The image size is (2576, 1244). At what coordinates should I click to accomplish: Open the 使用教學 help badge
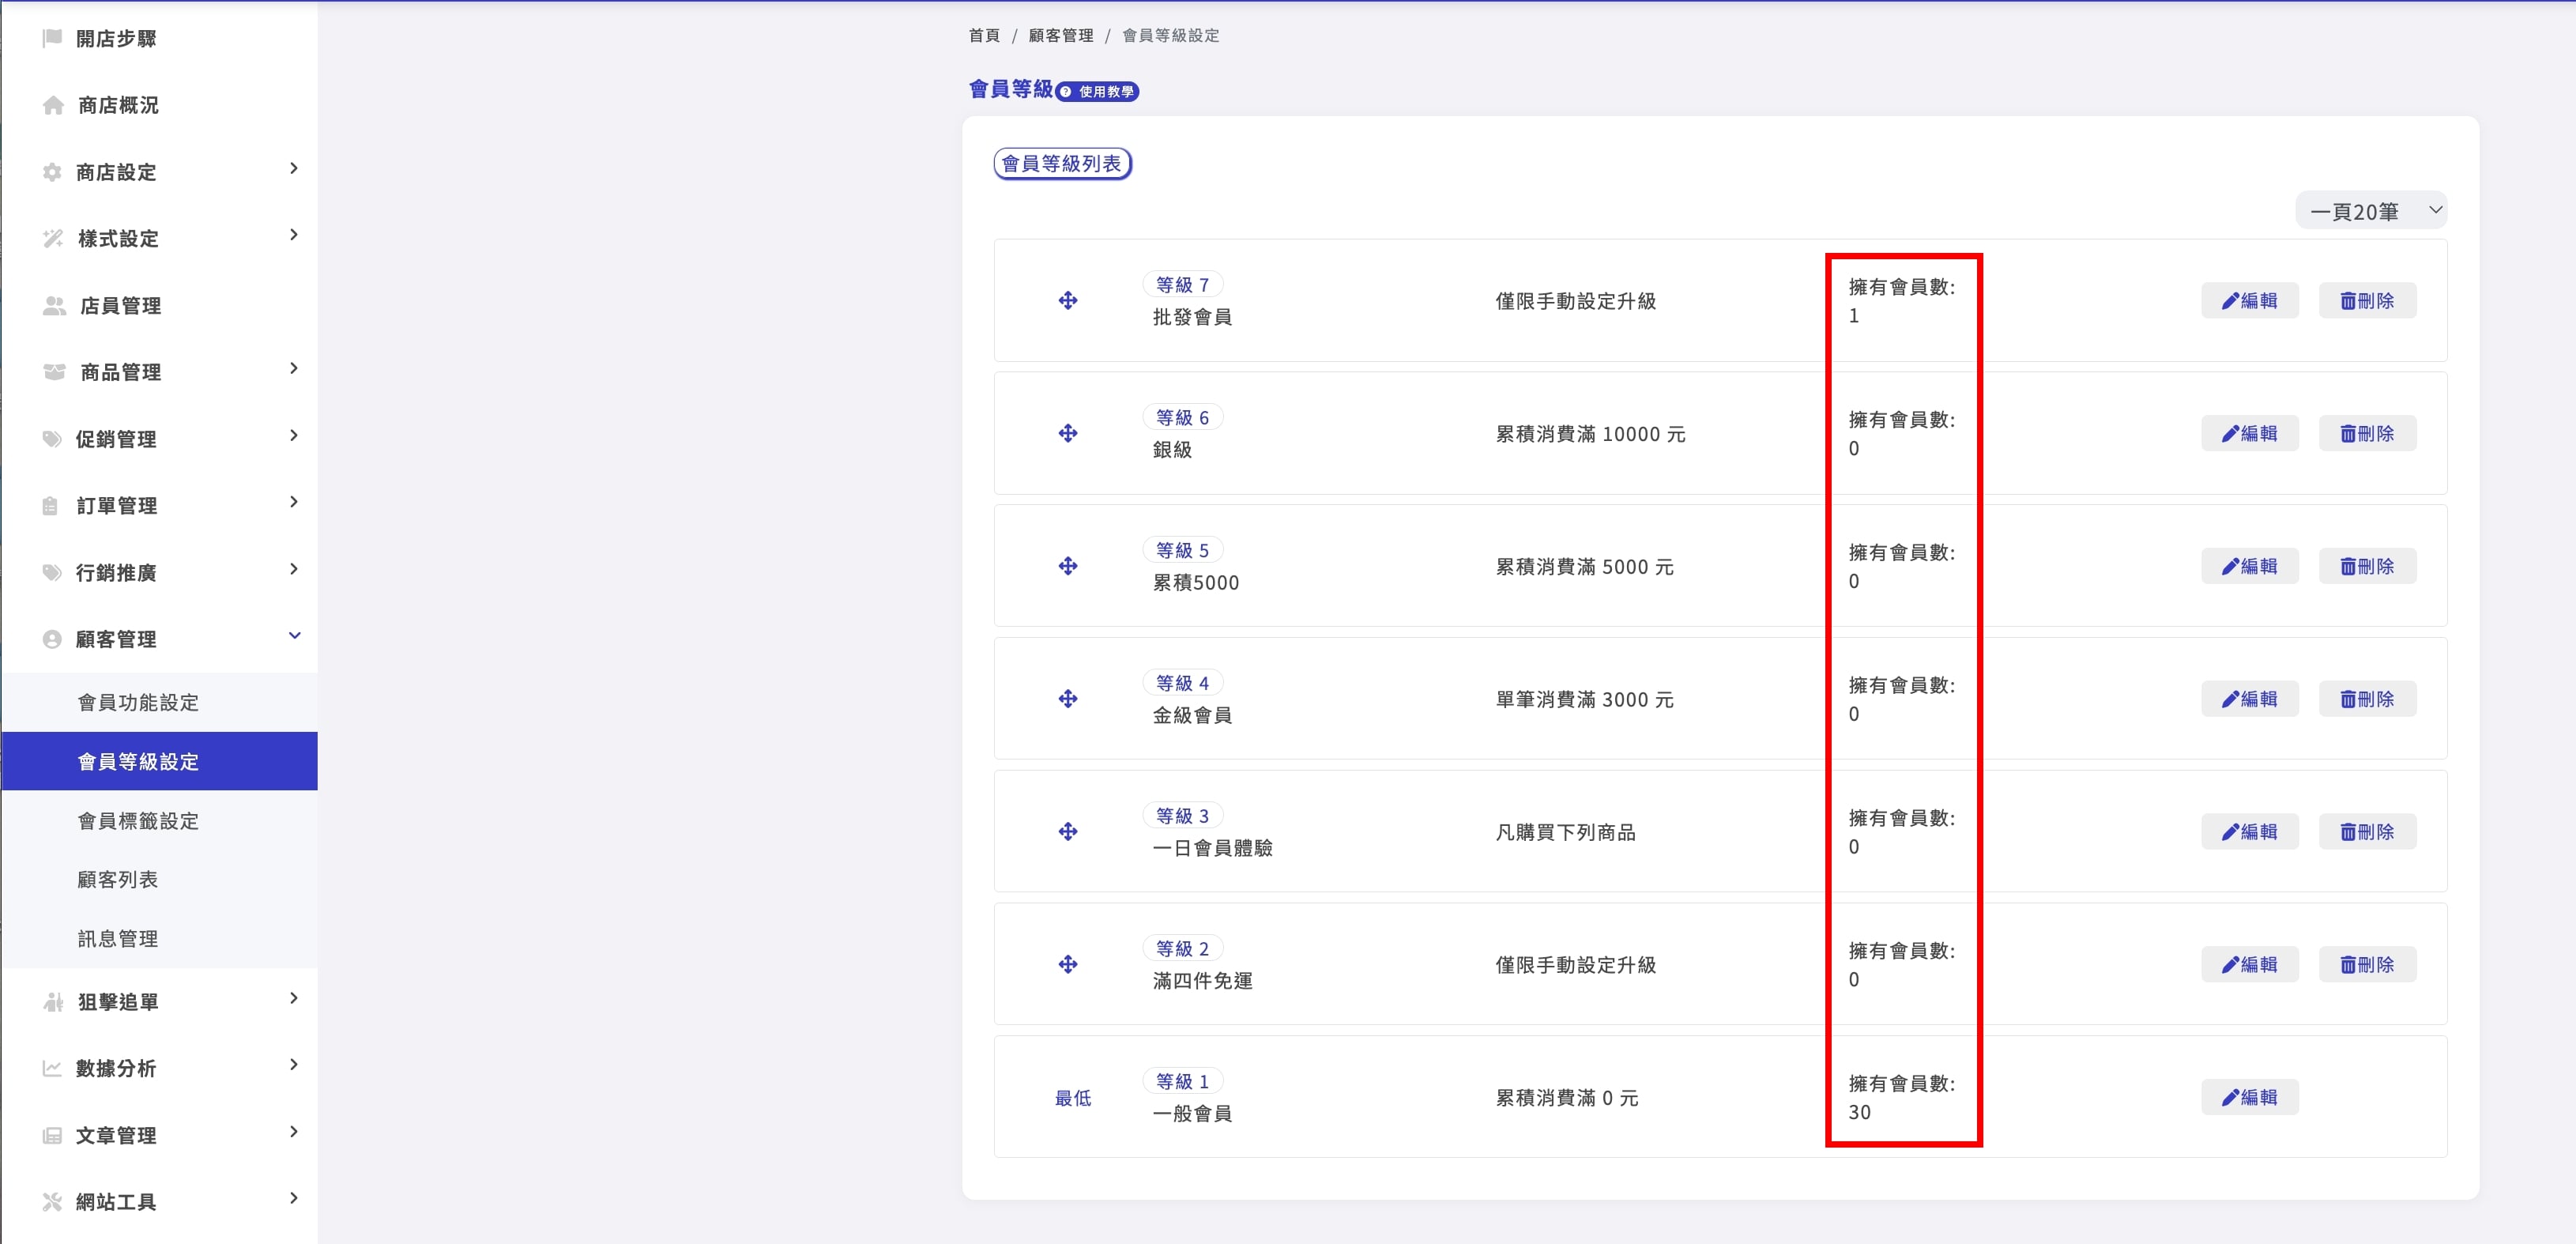[1097, 91]
